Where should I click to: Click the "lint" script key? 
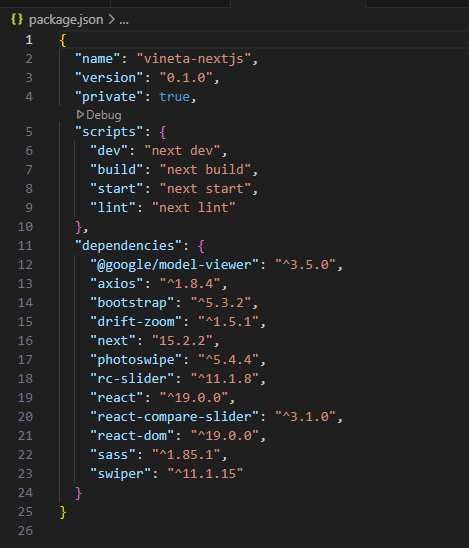click(113, 208)
